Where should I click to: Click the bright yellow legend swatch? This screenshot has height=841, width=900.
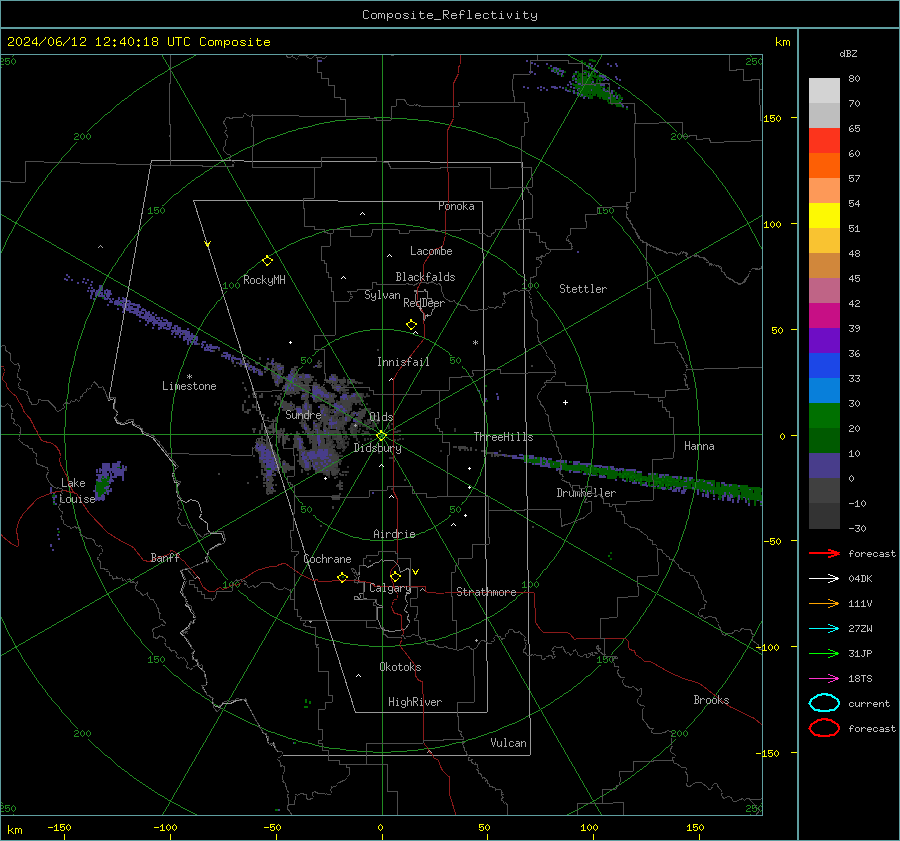[x=824, y=216]
